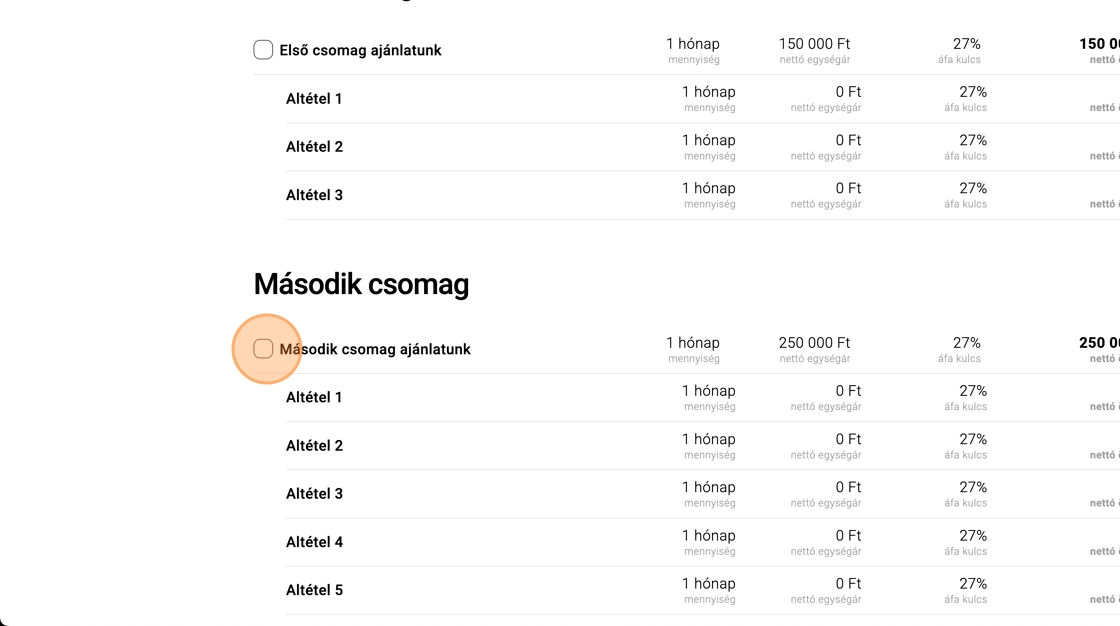
Task: Click the 0 Ft price of Altétel 5
Action: tap(848, 584)
